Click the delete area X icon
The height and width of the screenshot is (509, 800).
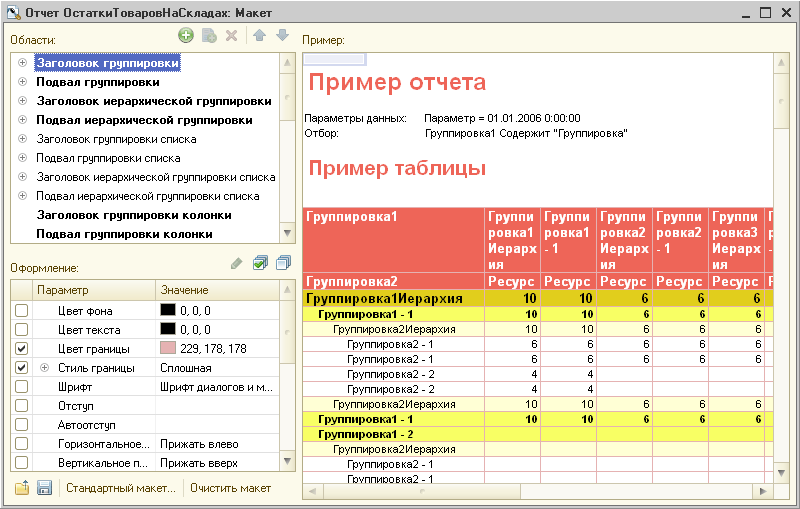[x=231, y=36]
